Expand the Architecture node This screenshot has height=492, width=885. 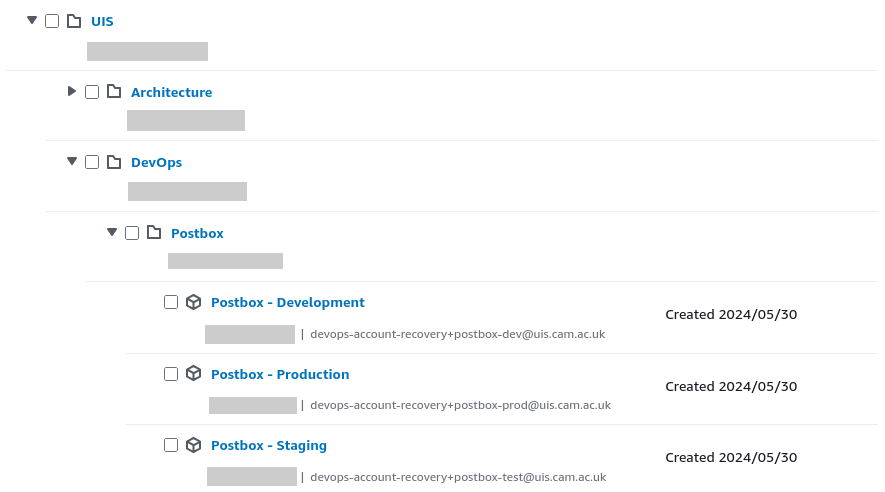pos(72,91)
